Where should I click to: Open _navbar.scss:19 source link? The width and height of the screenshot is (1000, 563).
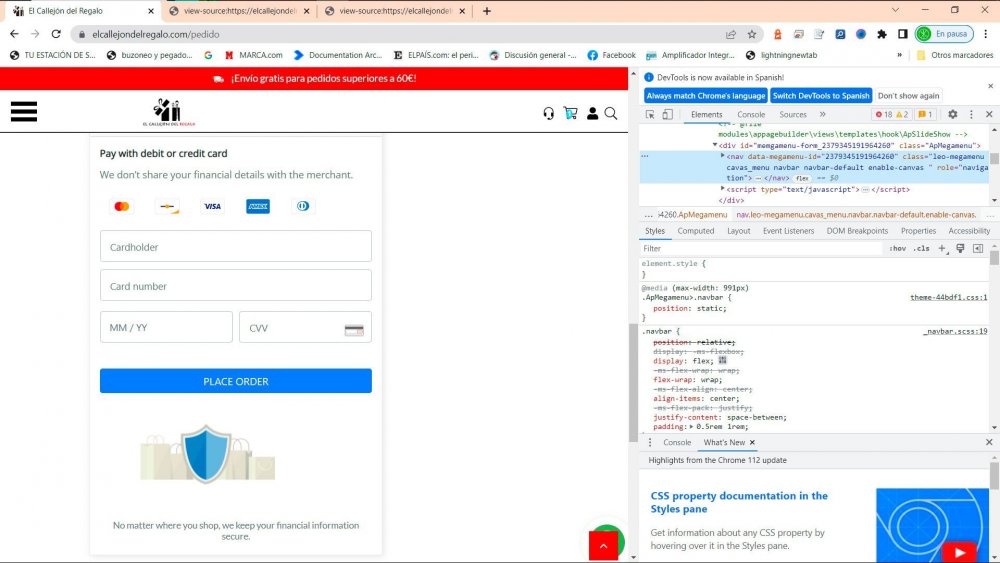[x=955, y=332]
